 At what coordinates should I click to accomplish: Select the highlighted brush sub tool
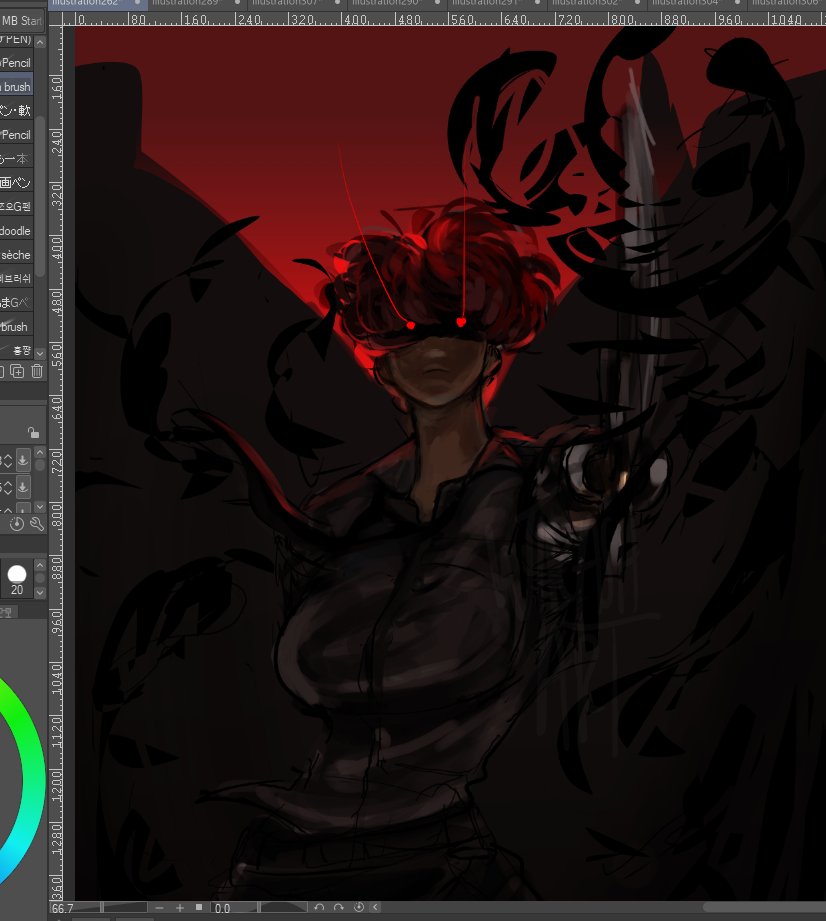pos(16,86)
